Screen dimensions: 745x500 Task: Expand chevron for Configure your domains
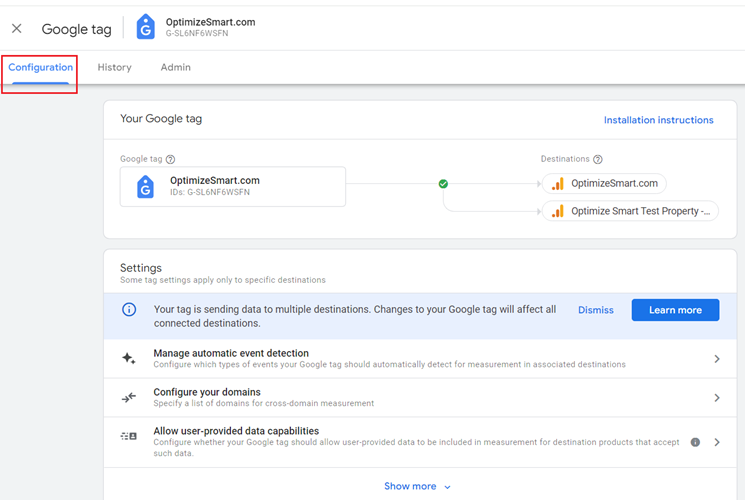(717, 398)
